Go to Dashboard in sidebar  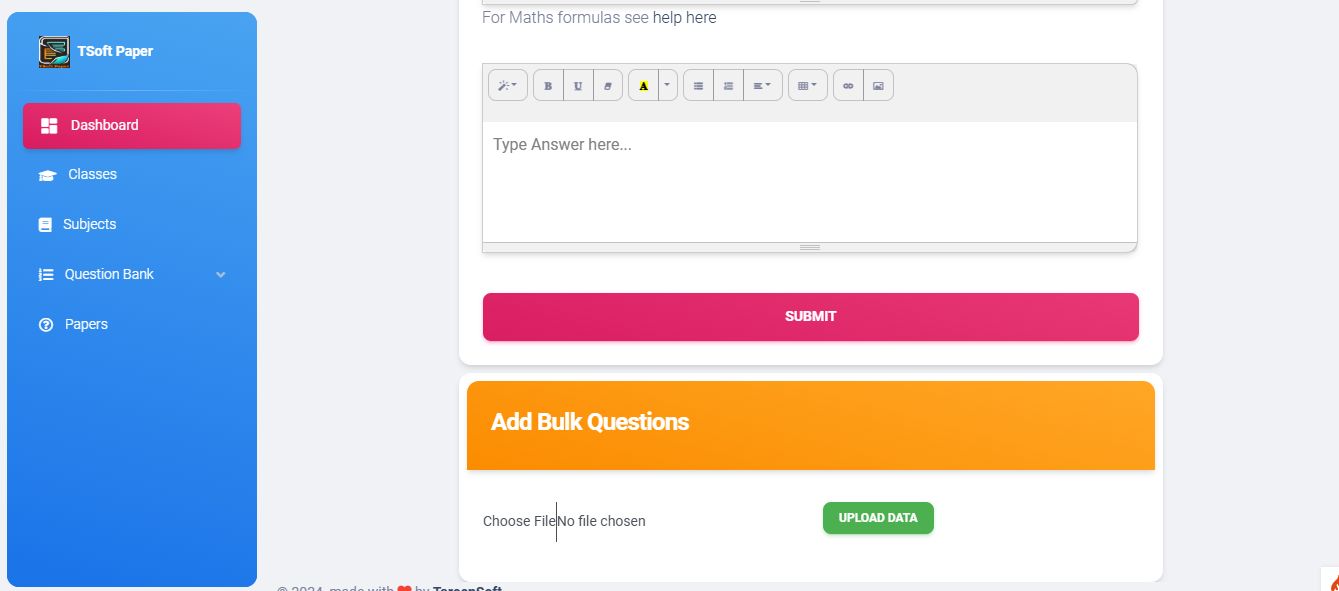(132, 126)
